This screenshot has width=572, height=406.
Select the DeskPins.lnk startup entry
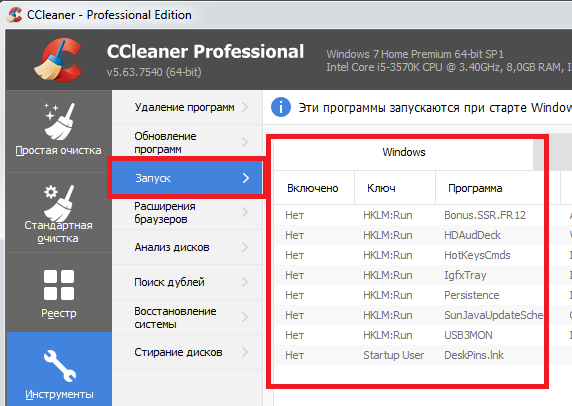click(x=474, y=355)
